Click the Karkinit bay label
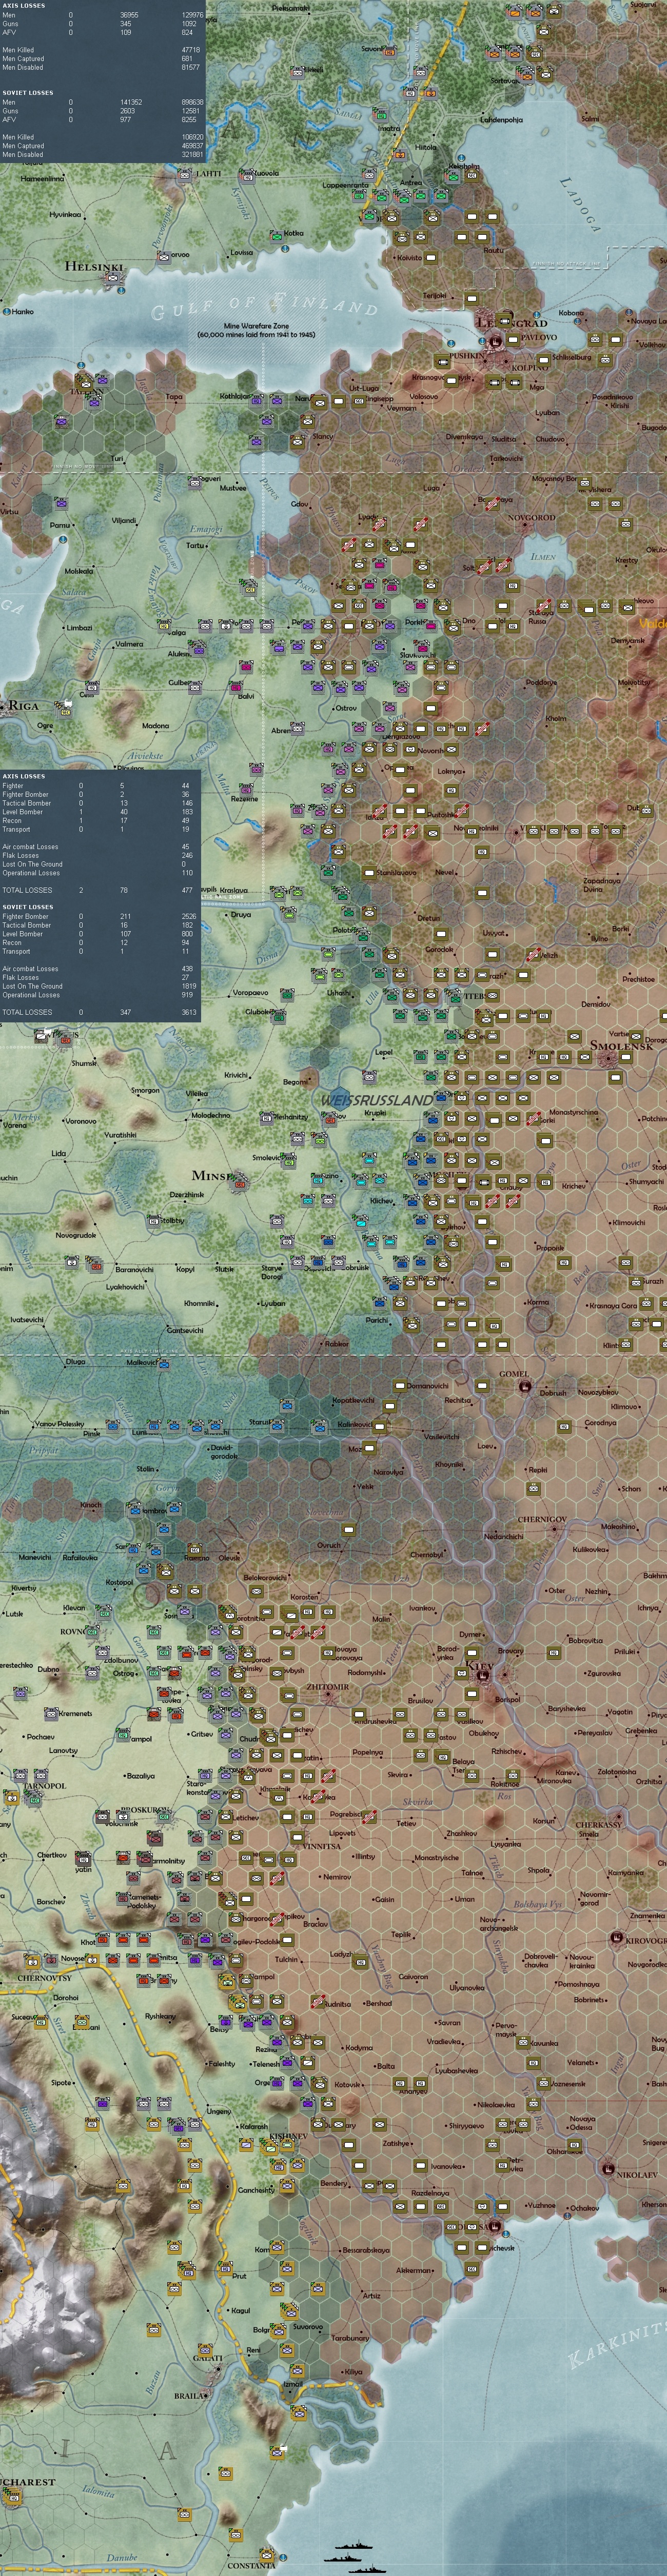The image size is (667, 2576). click(x=617, y=2345)
